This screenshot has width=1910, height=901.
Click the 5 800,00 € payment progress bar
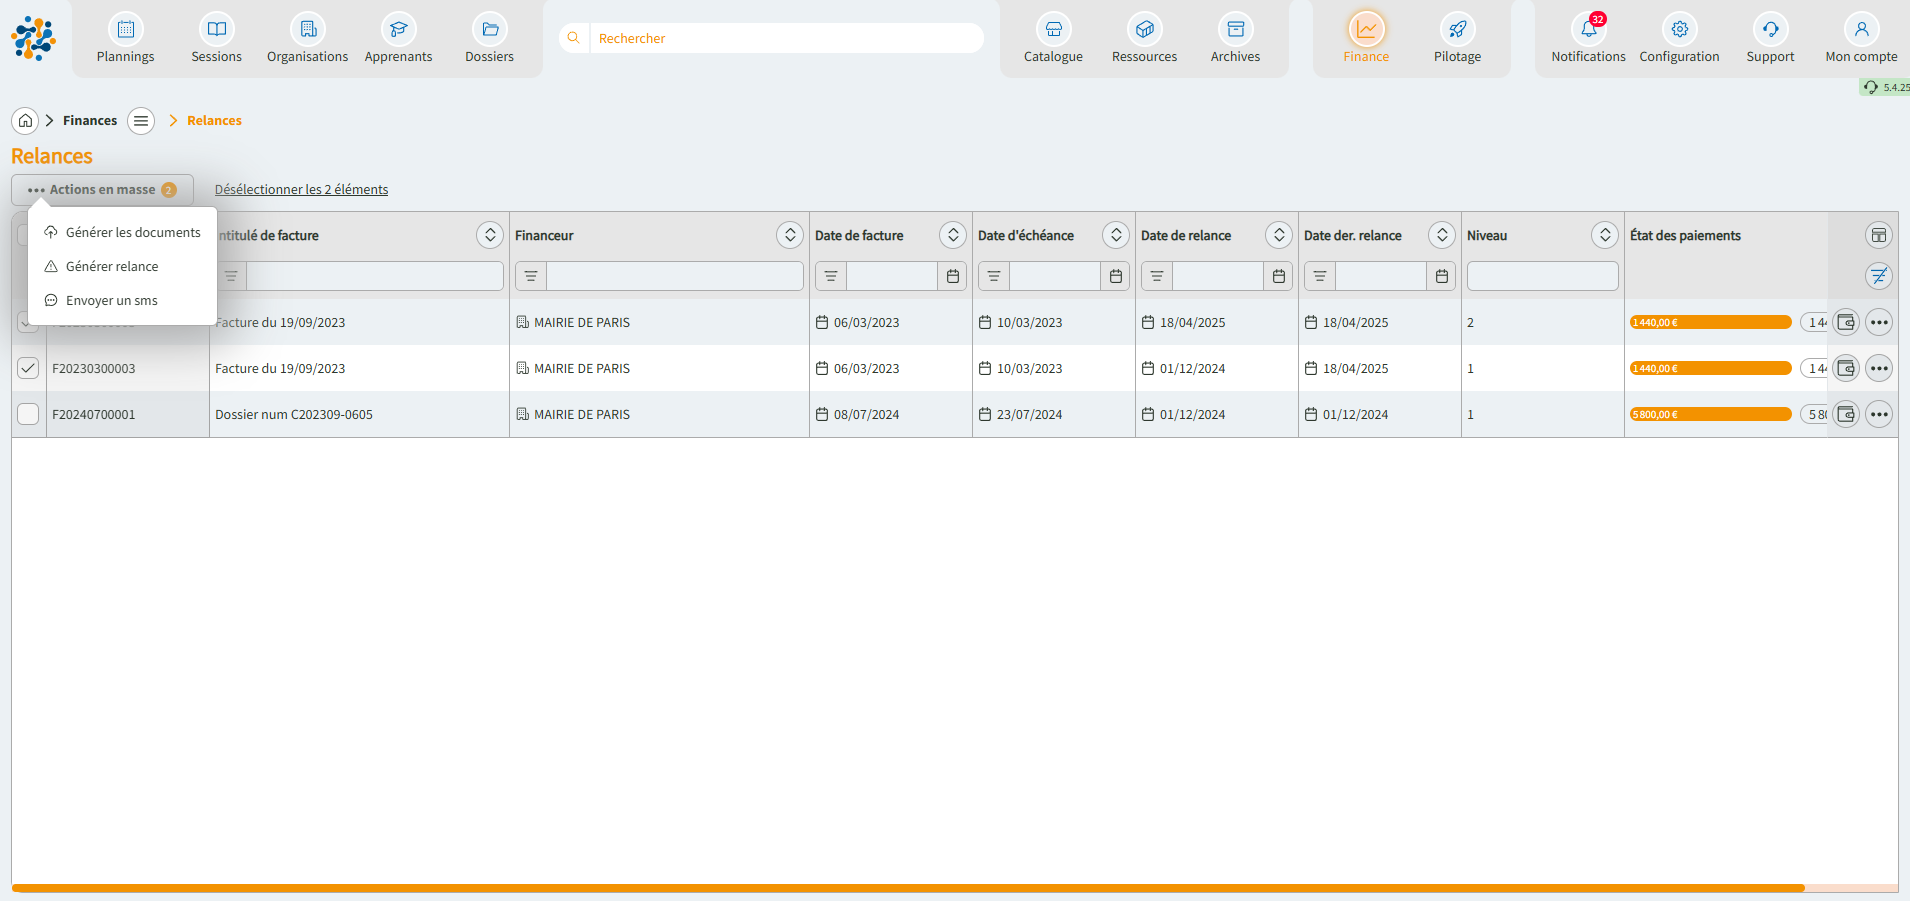pos(1710,414)
